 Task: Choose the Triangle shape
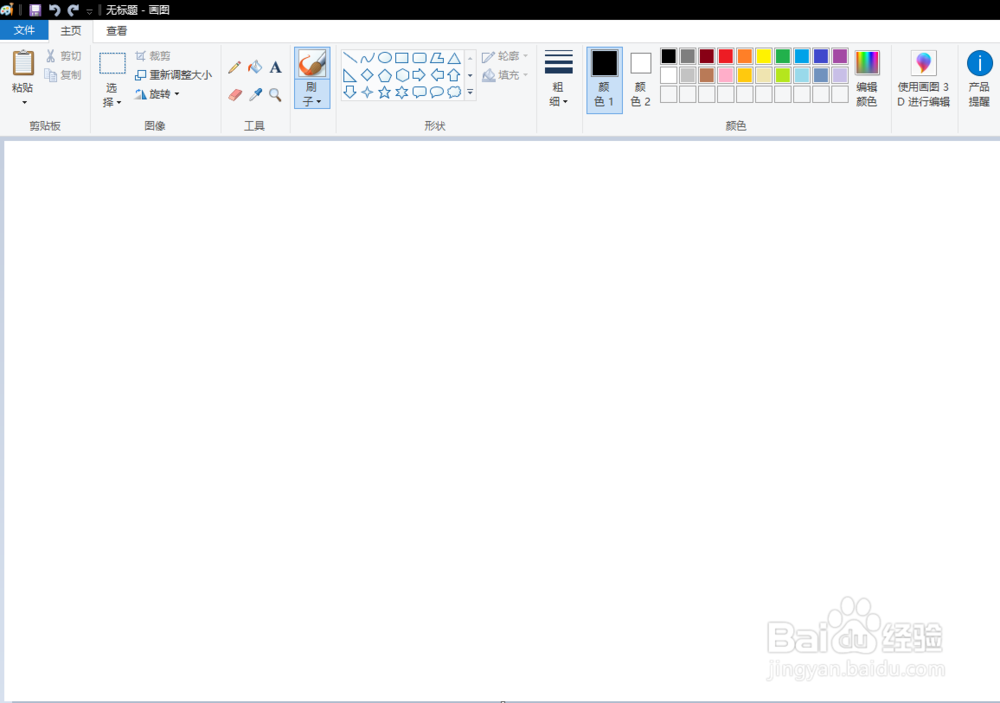(454, 58)
